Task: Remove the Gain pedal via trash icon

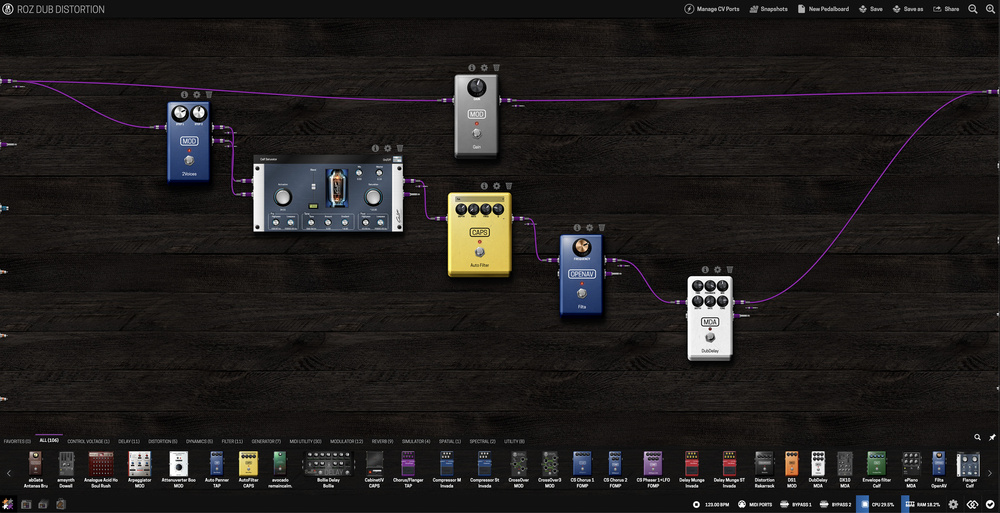Action: coord(496,67)
